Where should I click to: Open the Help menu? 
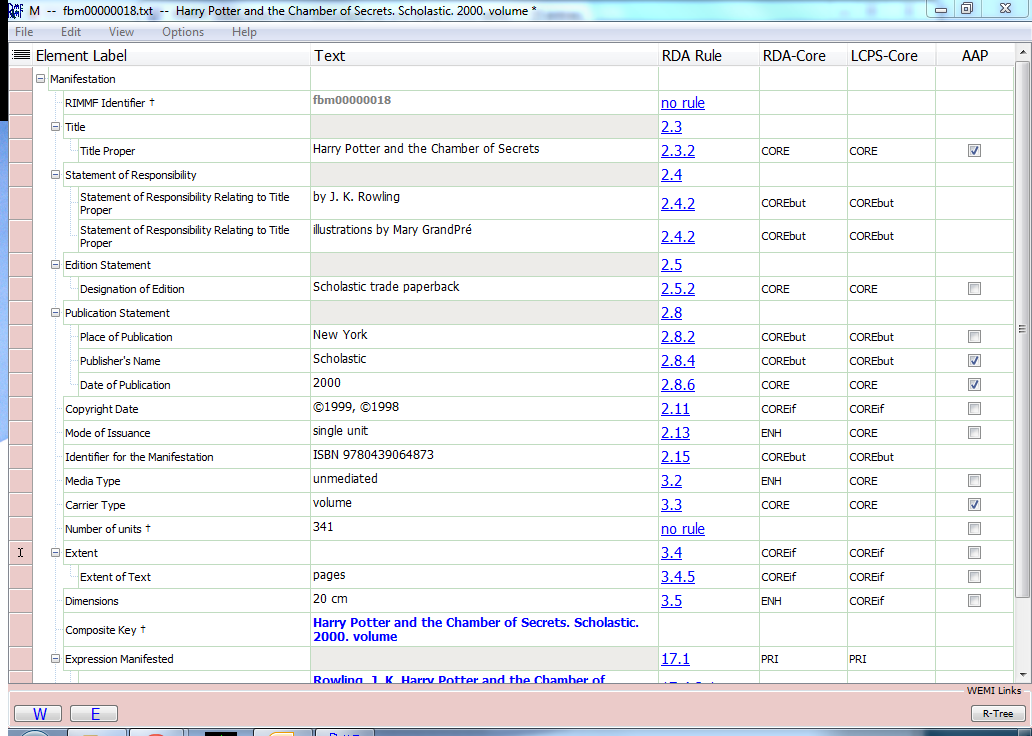click(244, 32)
